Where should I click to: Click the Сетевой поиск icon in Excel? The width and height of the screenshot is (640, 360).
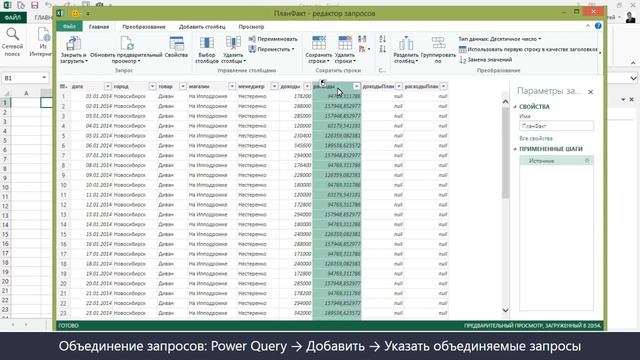[12, 35]
